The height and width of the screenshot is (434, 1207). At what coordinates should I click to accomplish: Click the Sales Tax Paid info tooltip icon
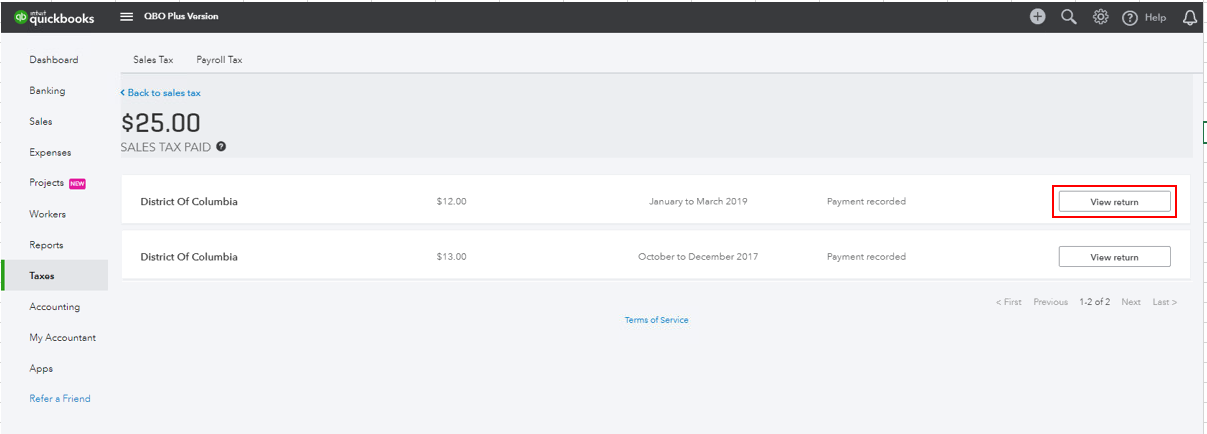[x=221, y=146]
